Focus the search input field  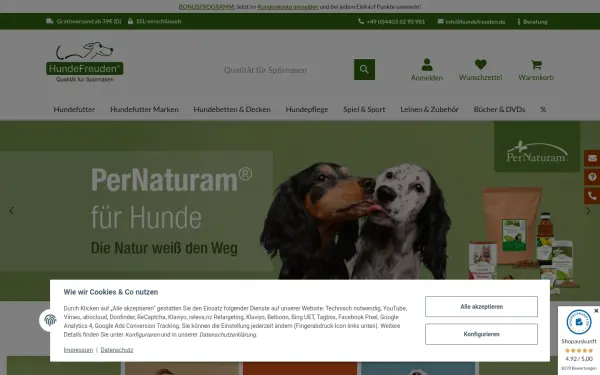(287, 70)
